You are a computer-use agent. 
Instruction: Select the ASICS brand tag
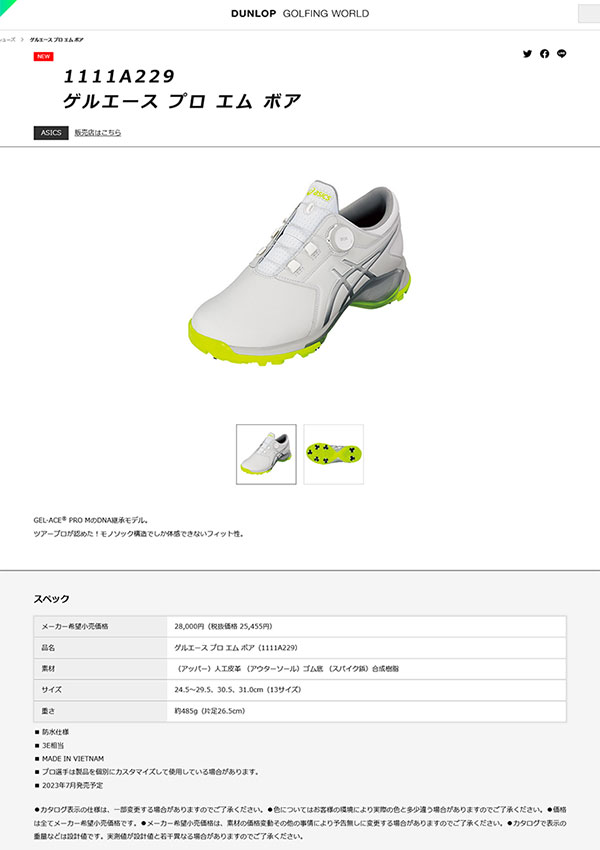[51, 133]
